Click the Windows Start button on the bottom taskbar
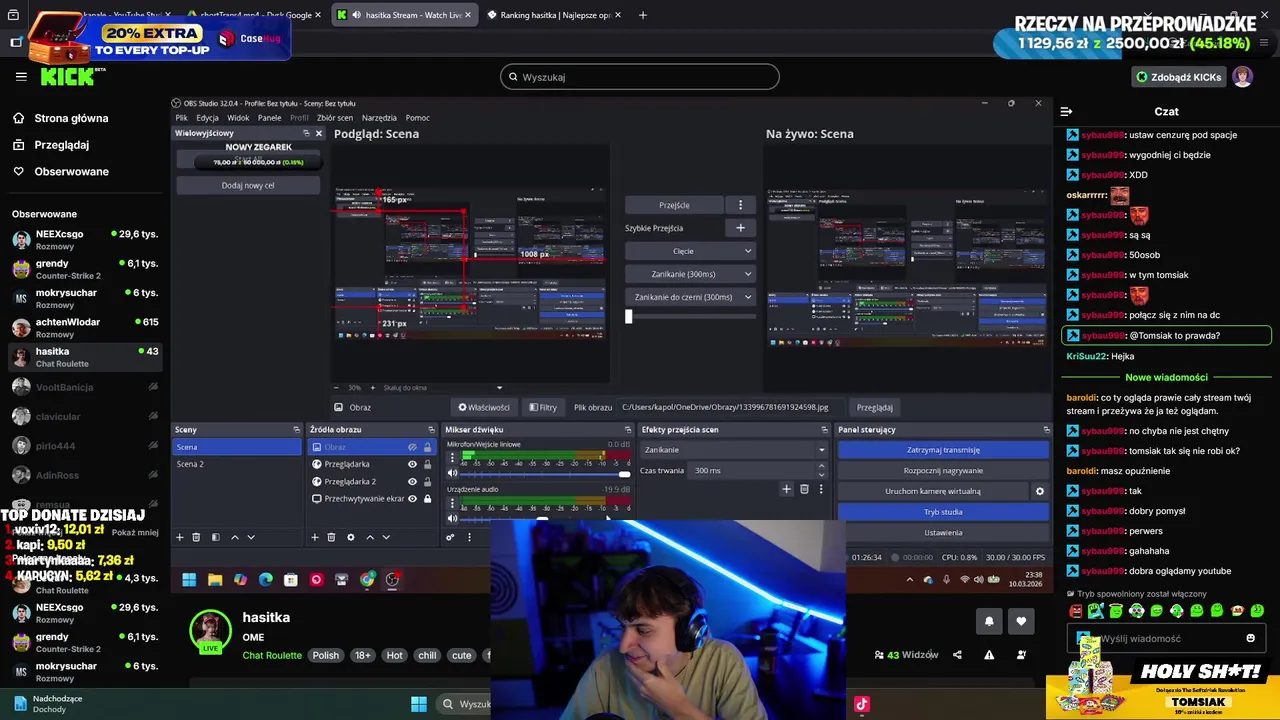The height and width of the screenshot is (720, 1280). pos(419,704)
